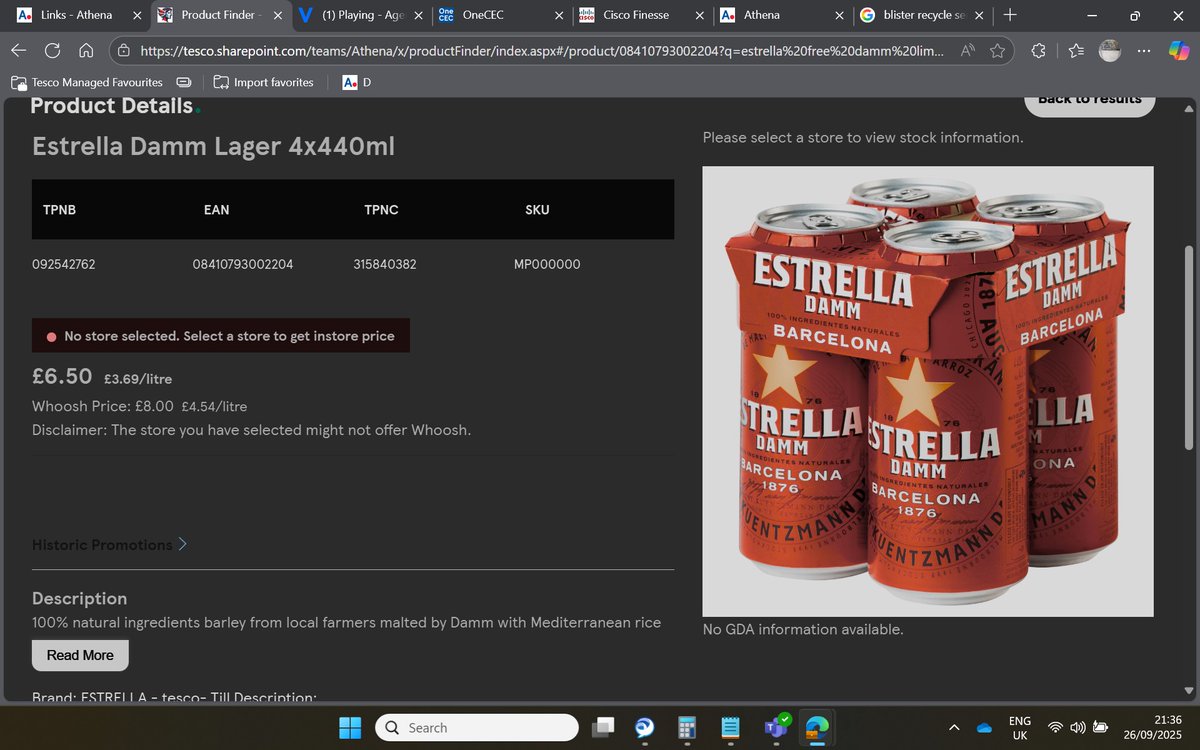
Task: Close the Links - Athena tab
Action: 137,15
